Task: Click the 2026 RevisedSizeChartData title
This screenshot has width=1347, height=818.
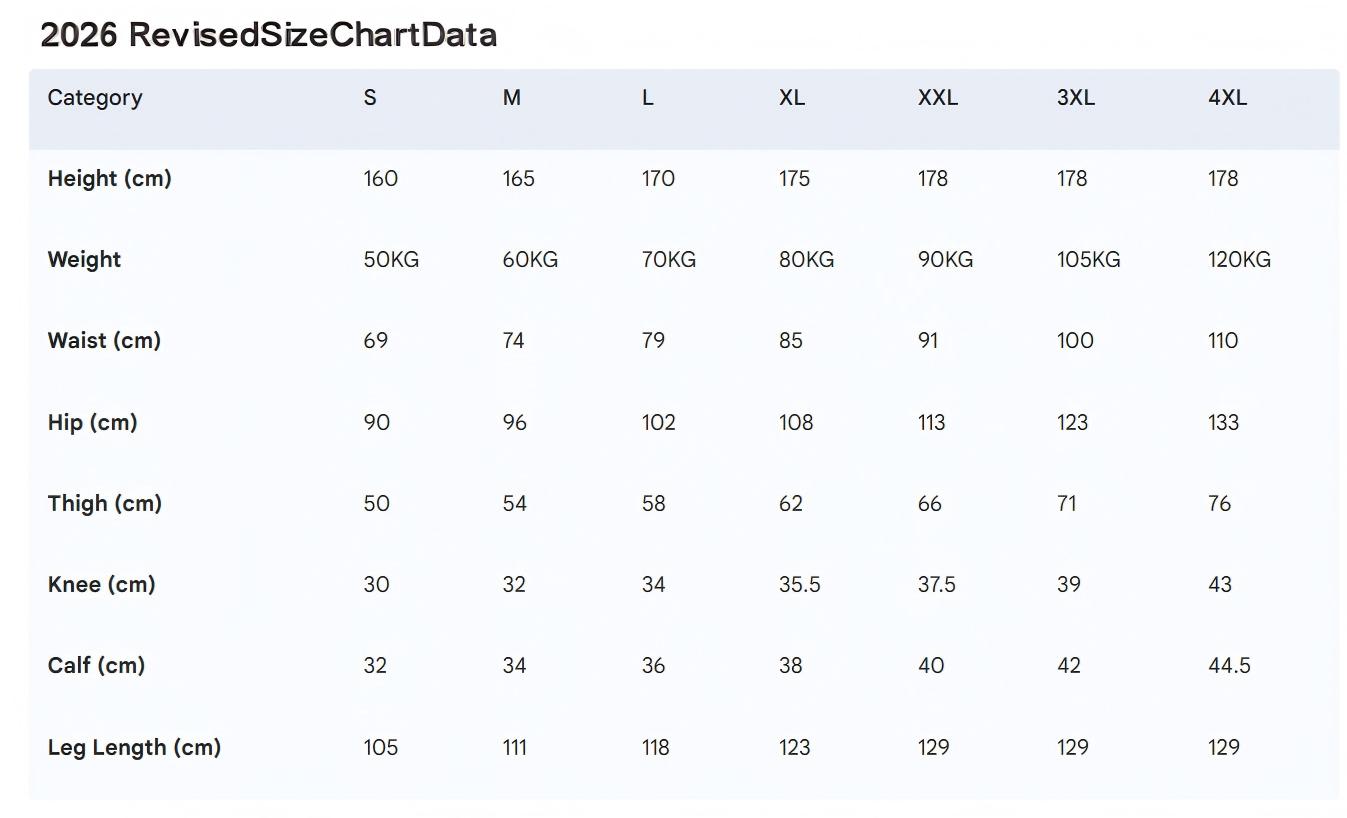Action: pos(268,35)
